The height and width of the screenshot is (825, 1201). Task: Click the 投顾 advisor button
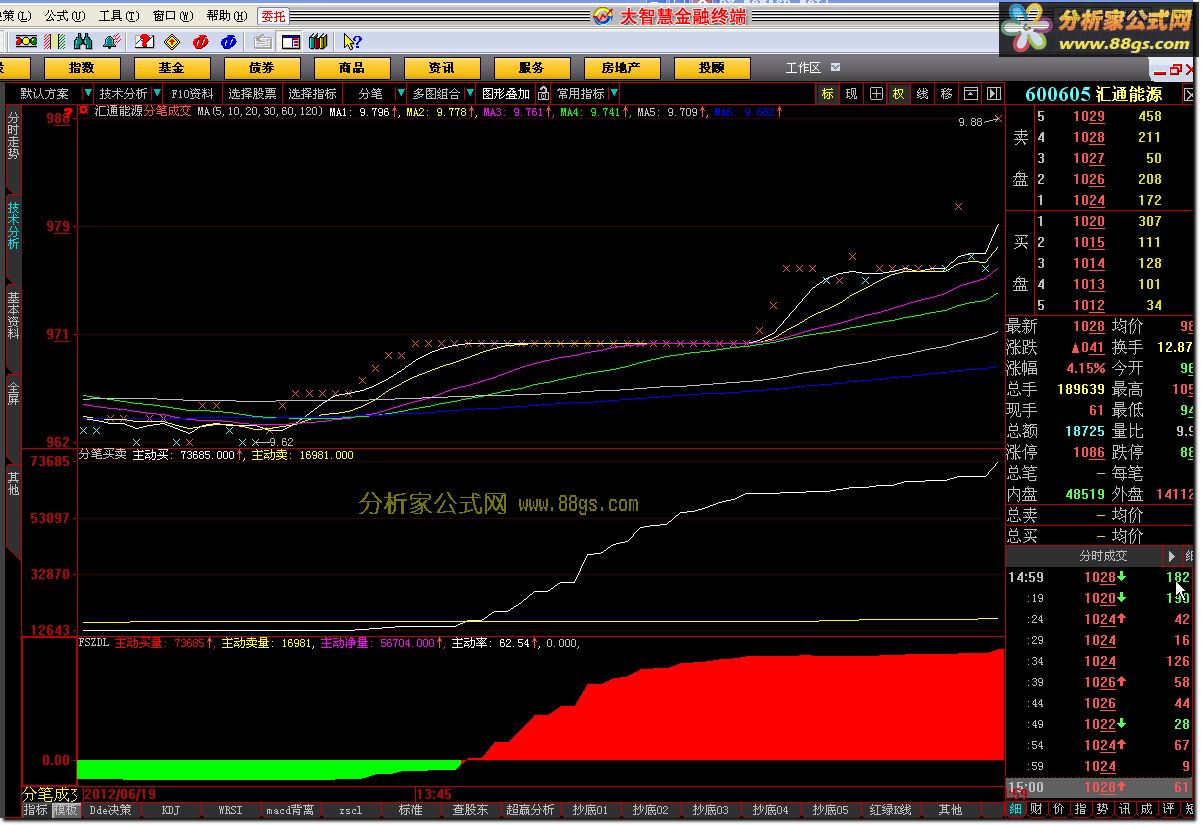(712, 68)
